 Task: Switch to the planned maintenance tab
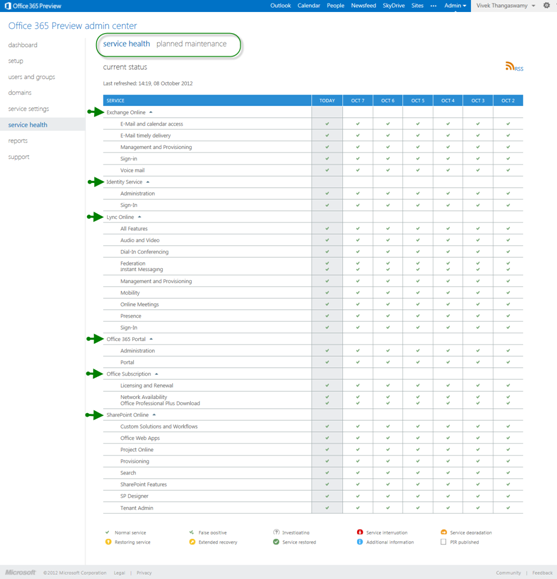pyautogui.click(x=191, y=44)
